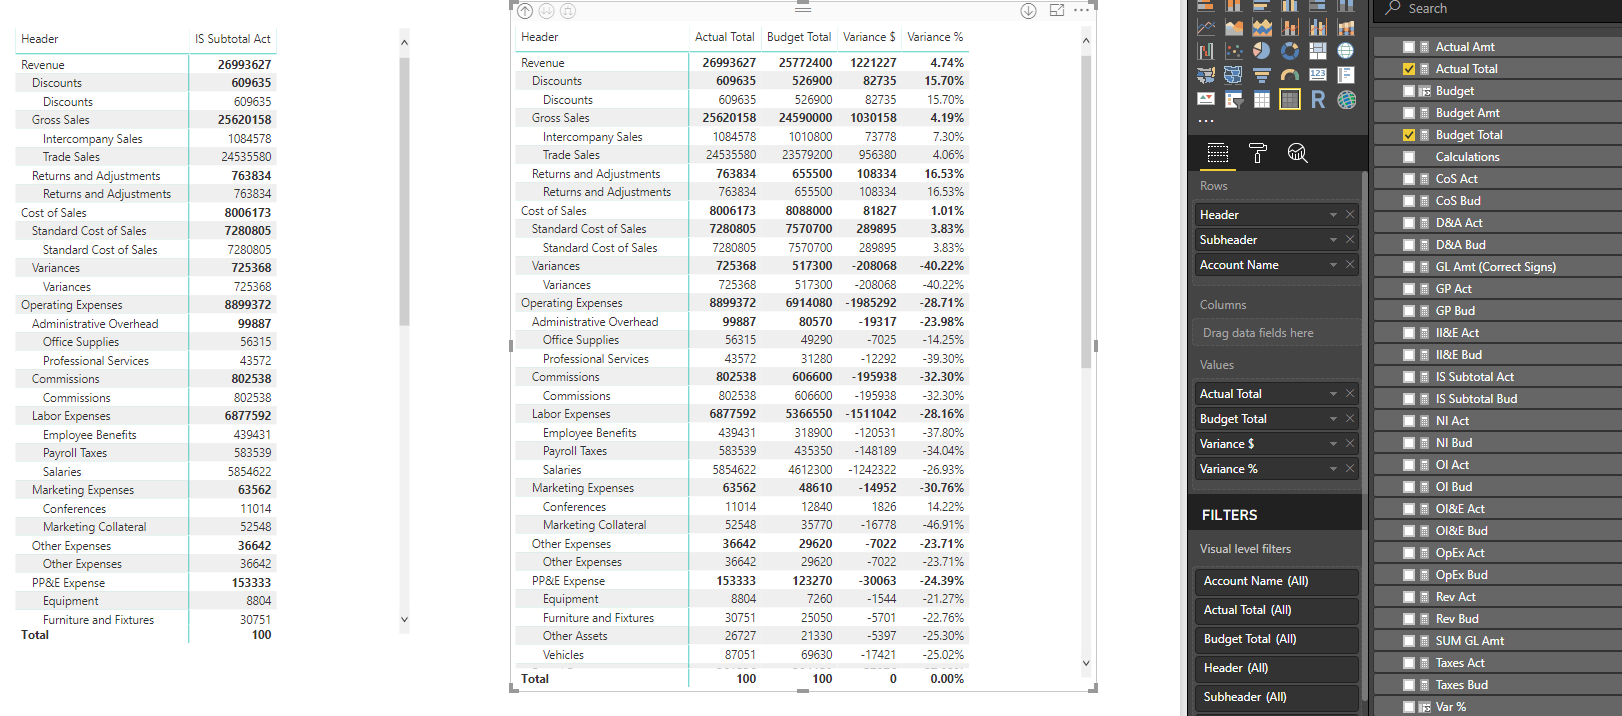The image size is (1622, 716).
Task: Open dropdown for Actual Total value field
Action: [x=1333, y=394]
